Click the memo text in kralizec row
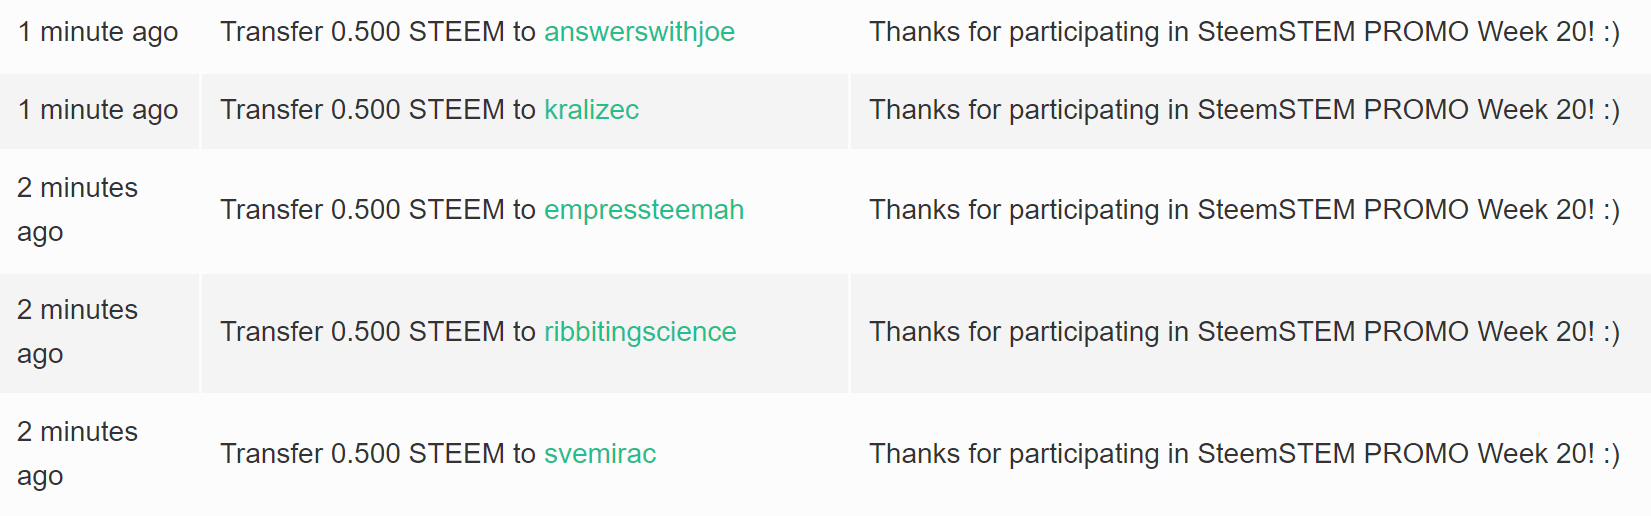Image resolution: width=1651 pixels, height=516 pixels. pyautogui.click(x=1244, y=110)
